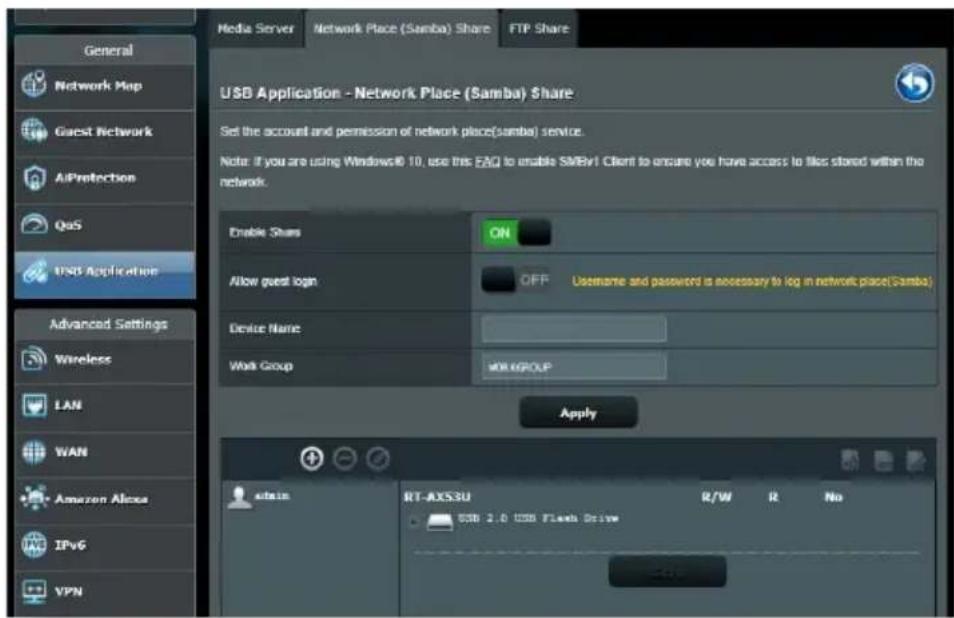Select the QoS sidebar item
Image resolution: width=954 pixels, height=618 pixels.
tap(105, 225)
